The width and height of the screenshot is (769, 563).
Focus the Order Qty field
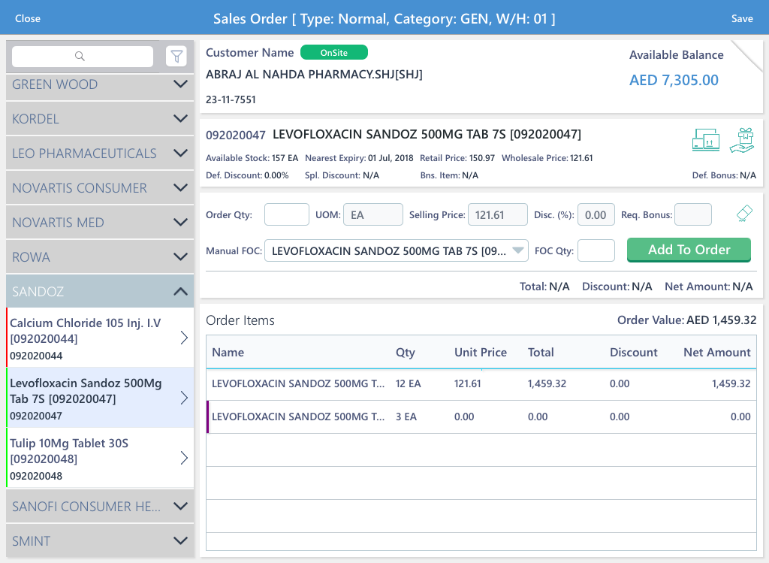point(286,215)
